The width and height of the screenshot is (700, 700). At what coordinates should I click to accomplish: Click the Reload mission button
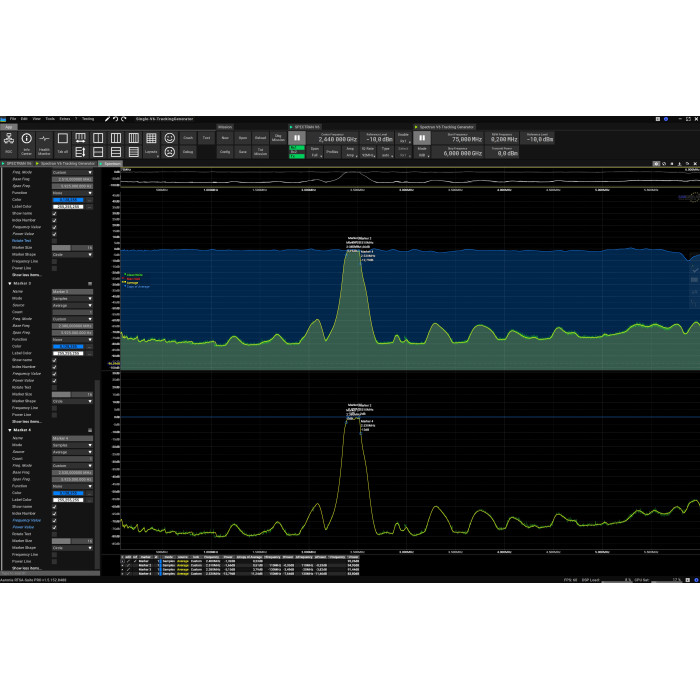click(260, 138)
